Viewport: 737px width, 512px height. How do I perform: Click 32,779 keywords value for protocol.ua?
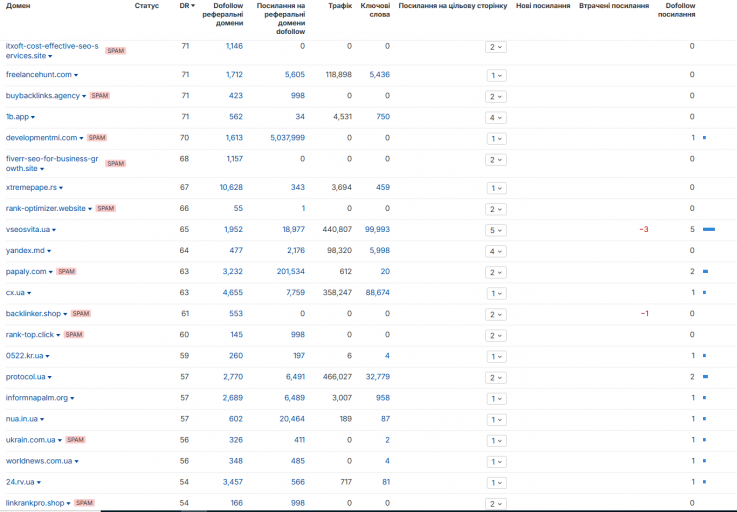(377, 377)
